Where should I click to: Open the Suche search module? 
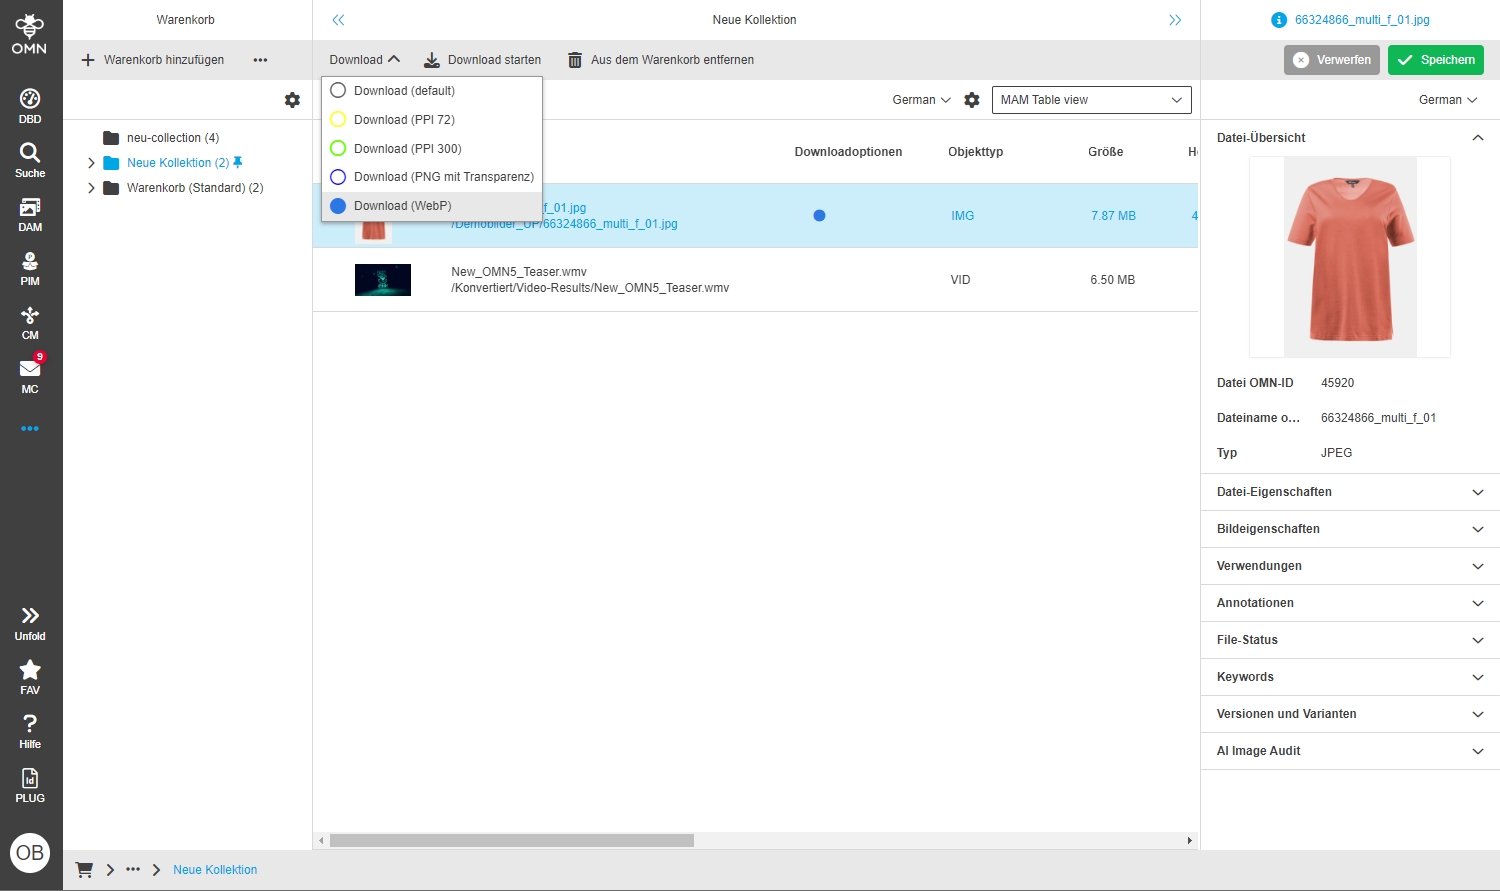tap(30, 159)
